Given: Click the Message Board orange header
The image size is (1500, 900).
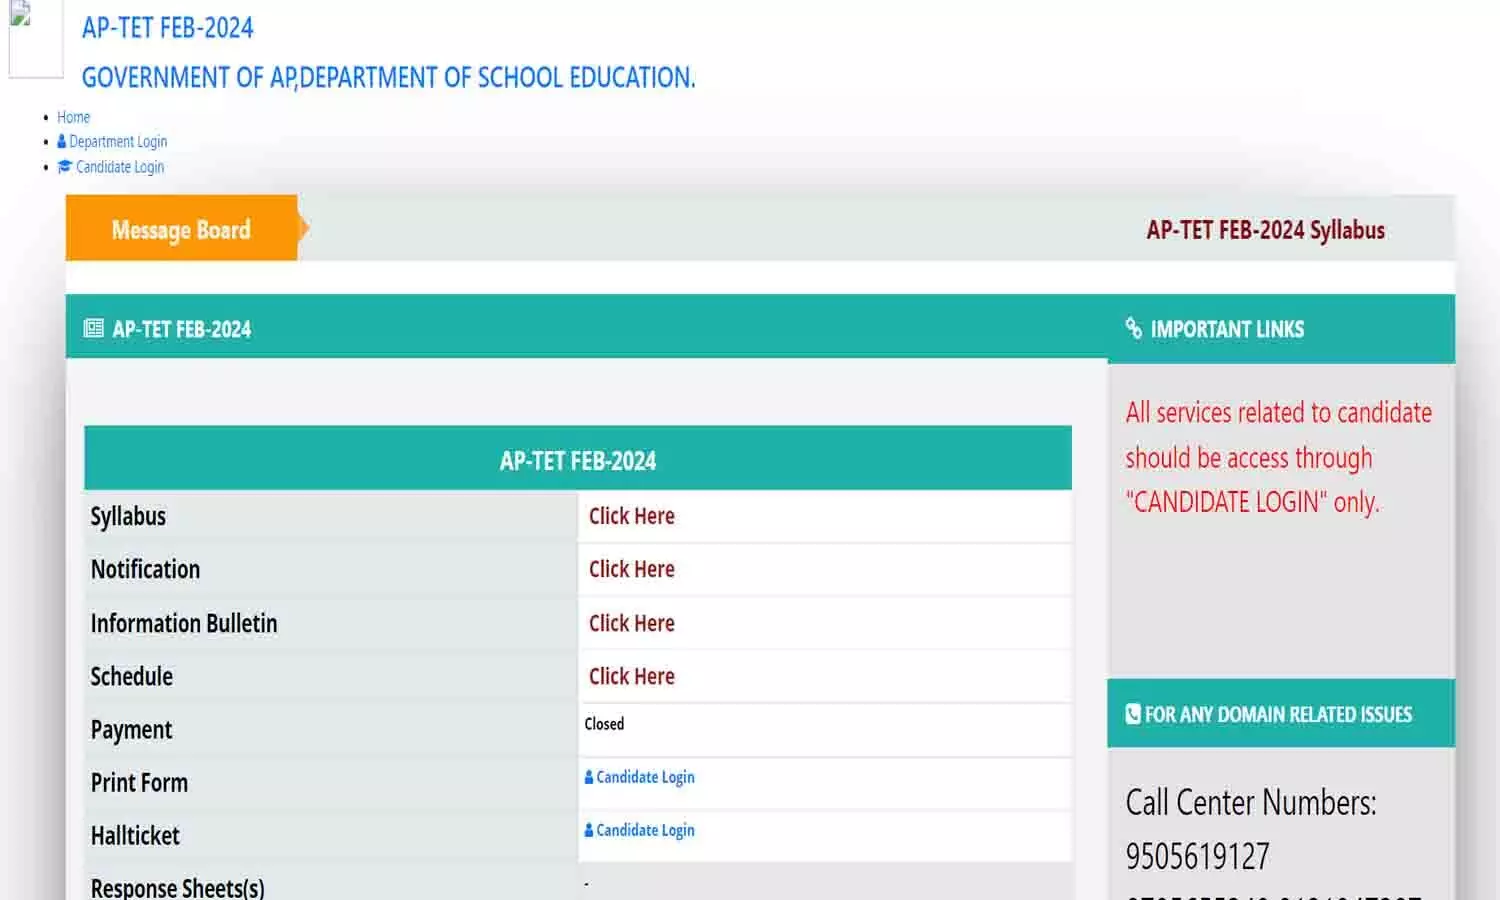Looking at the screenshot, I should (180, 229).
